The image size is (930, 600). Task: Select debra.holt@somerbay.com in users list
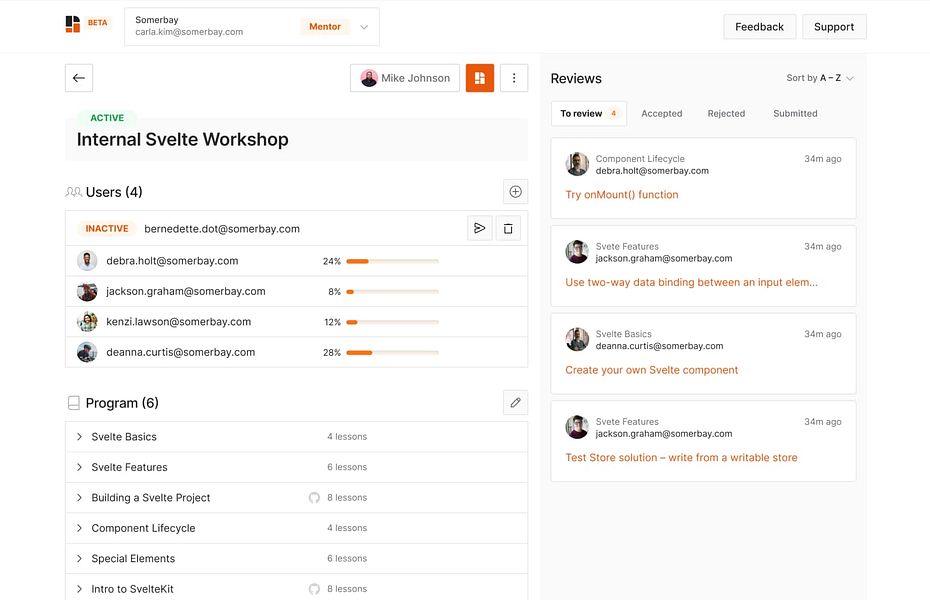[172, 261]
